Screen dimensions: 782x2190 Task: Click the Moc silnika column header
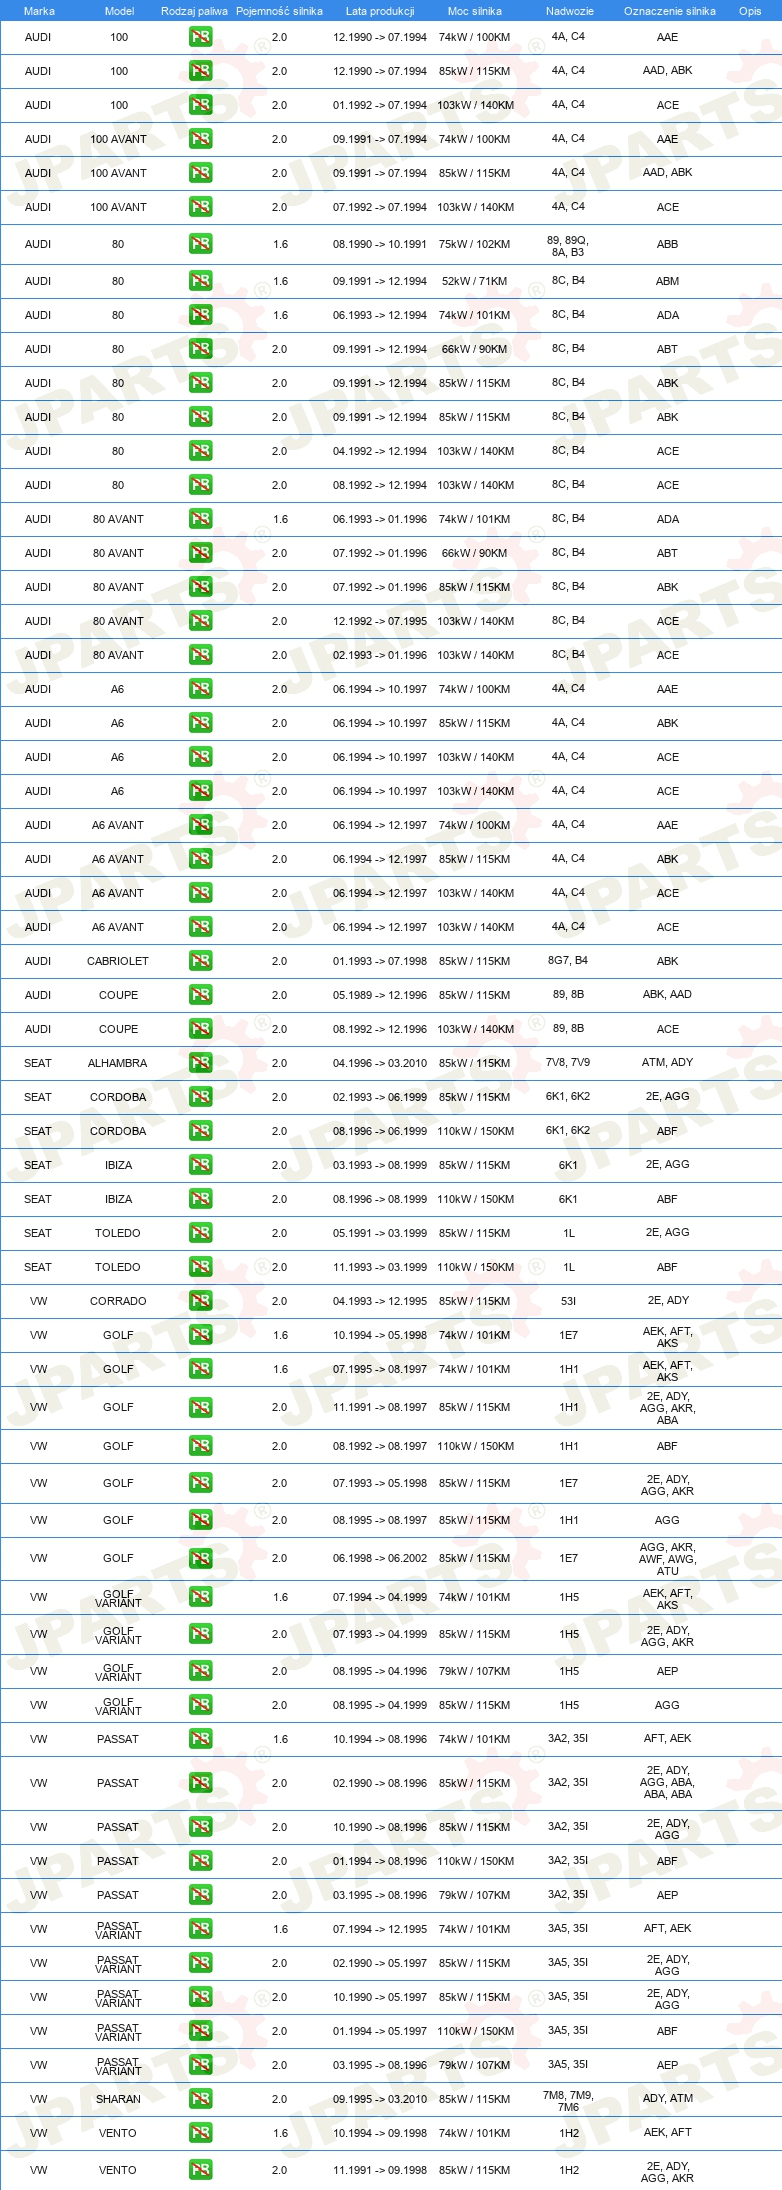[x=475, y=11]
